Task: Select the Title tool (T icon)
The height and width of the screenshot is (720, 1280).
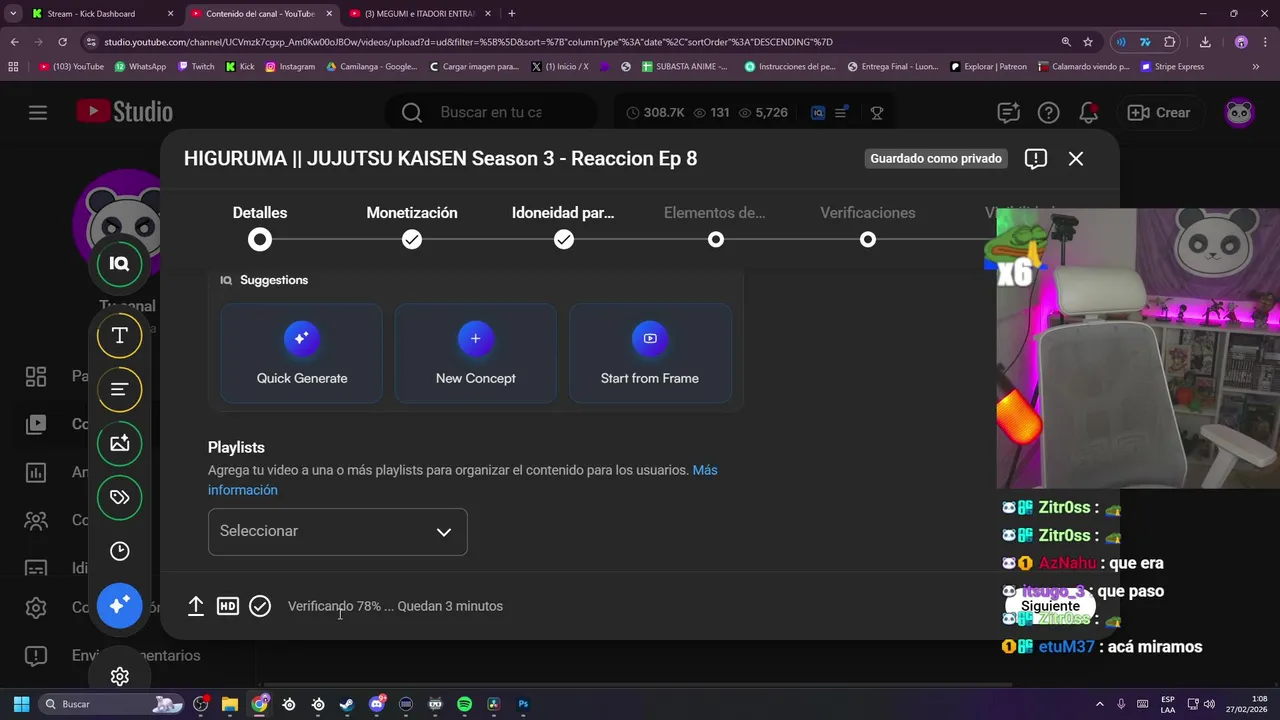Action: tap(119, 336)
